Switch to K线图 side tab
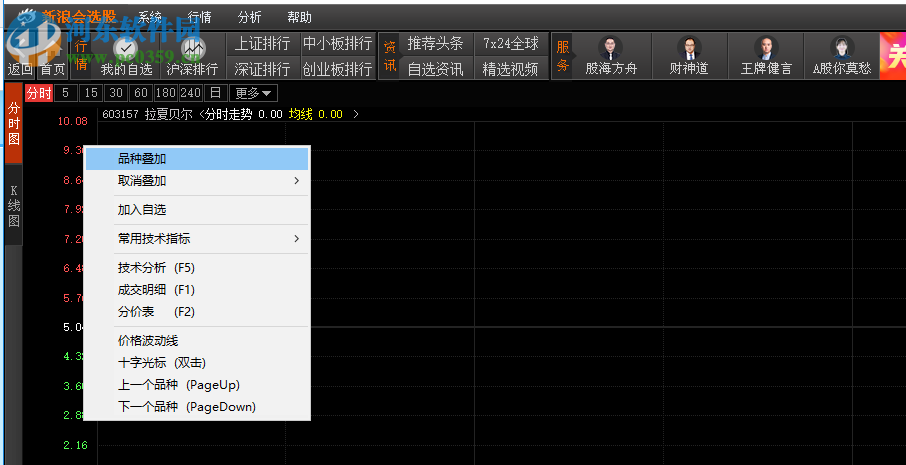Image resolution: width=906 pixels, height=465 pixels. 14,205
